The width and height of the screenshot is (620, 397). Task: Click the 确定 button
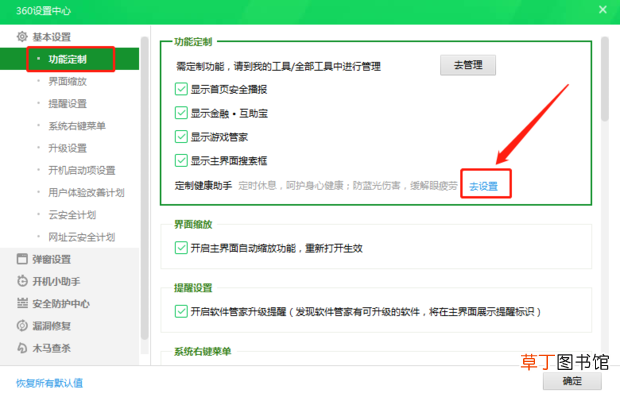(x=572, y=381)
